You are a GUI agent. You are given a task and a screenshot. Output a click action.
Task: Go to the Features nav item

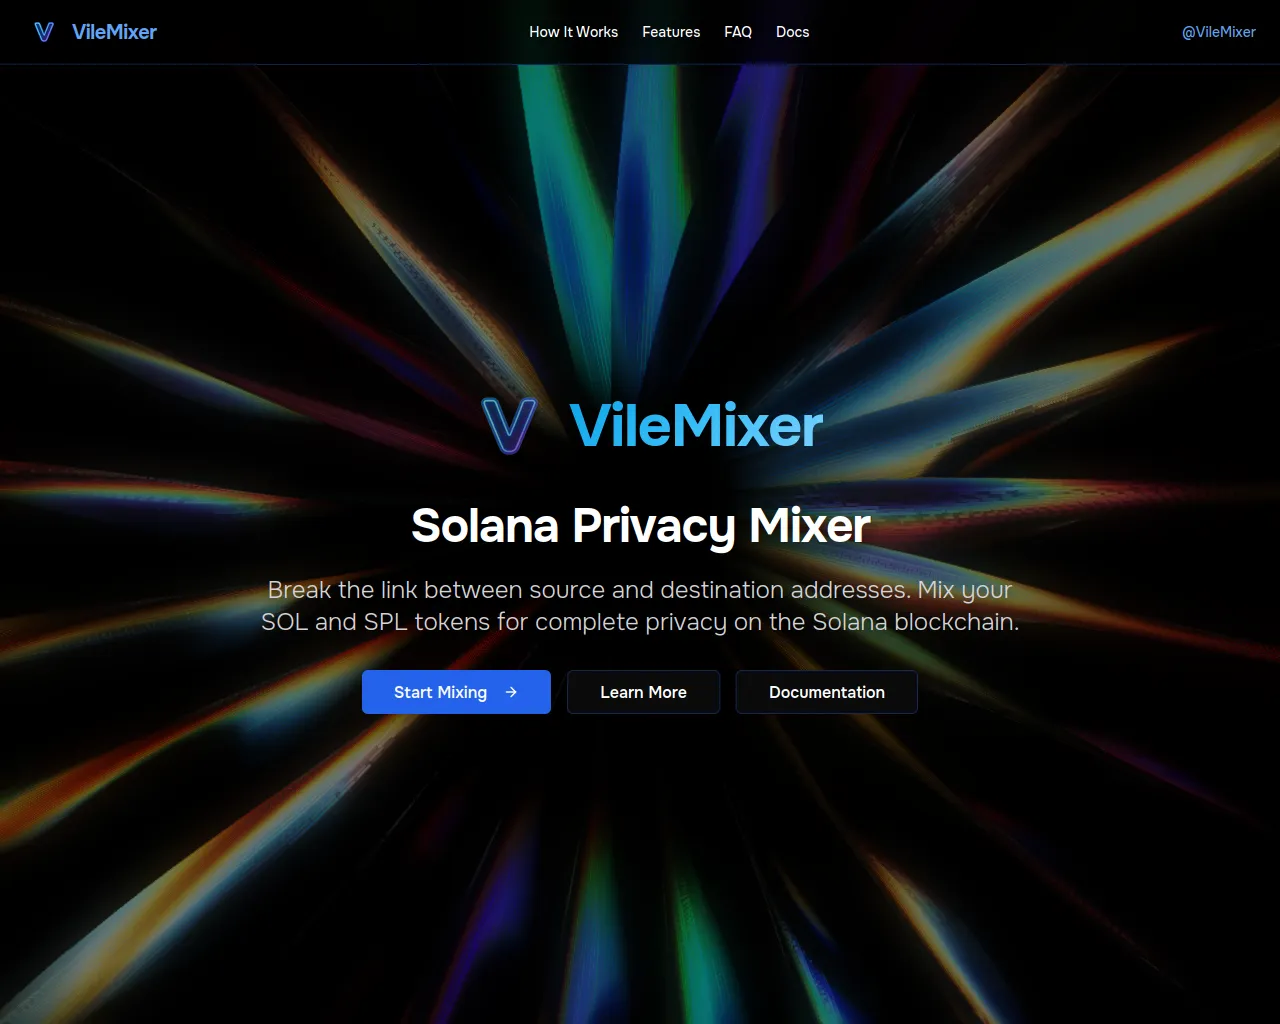point(671,32)
